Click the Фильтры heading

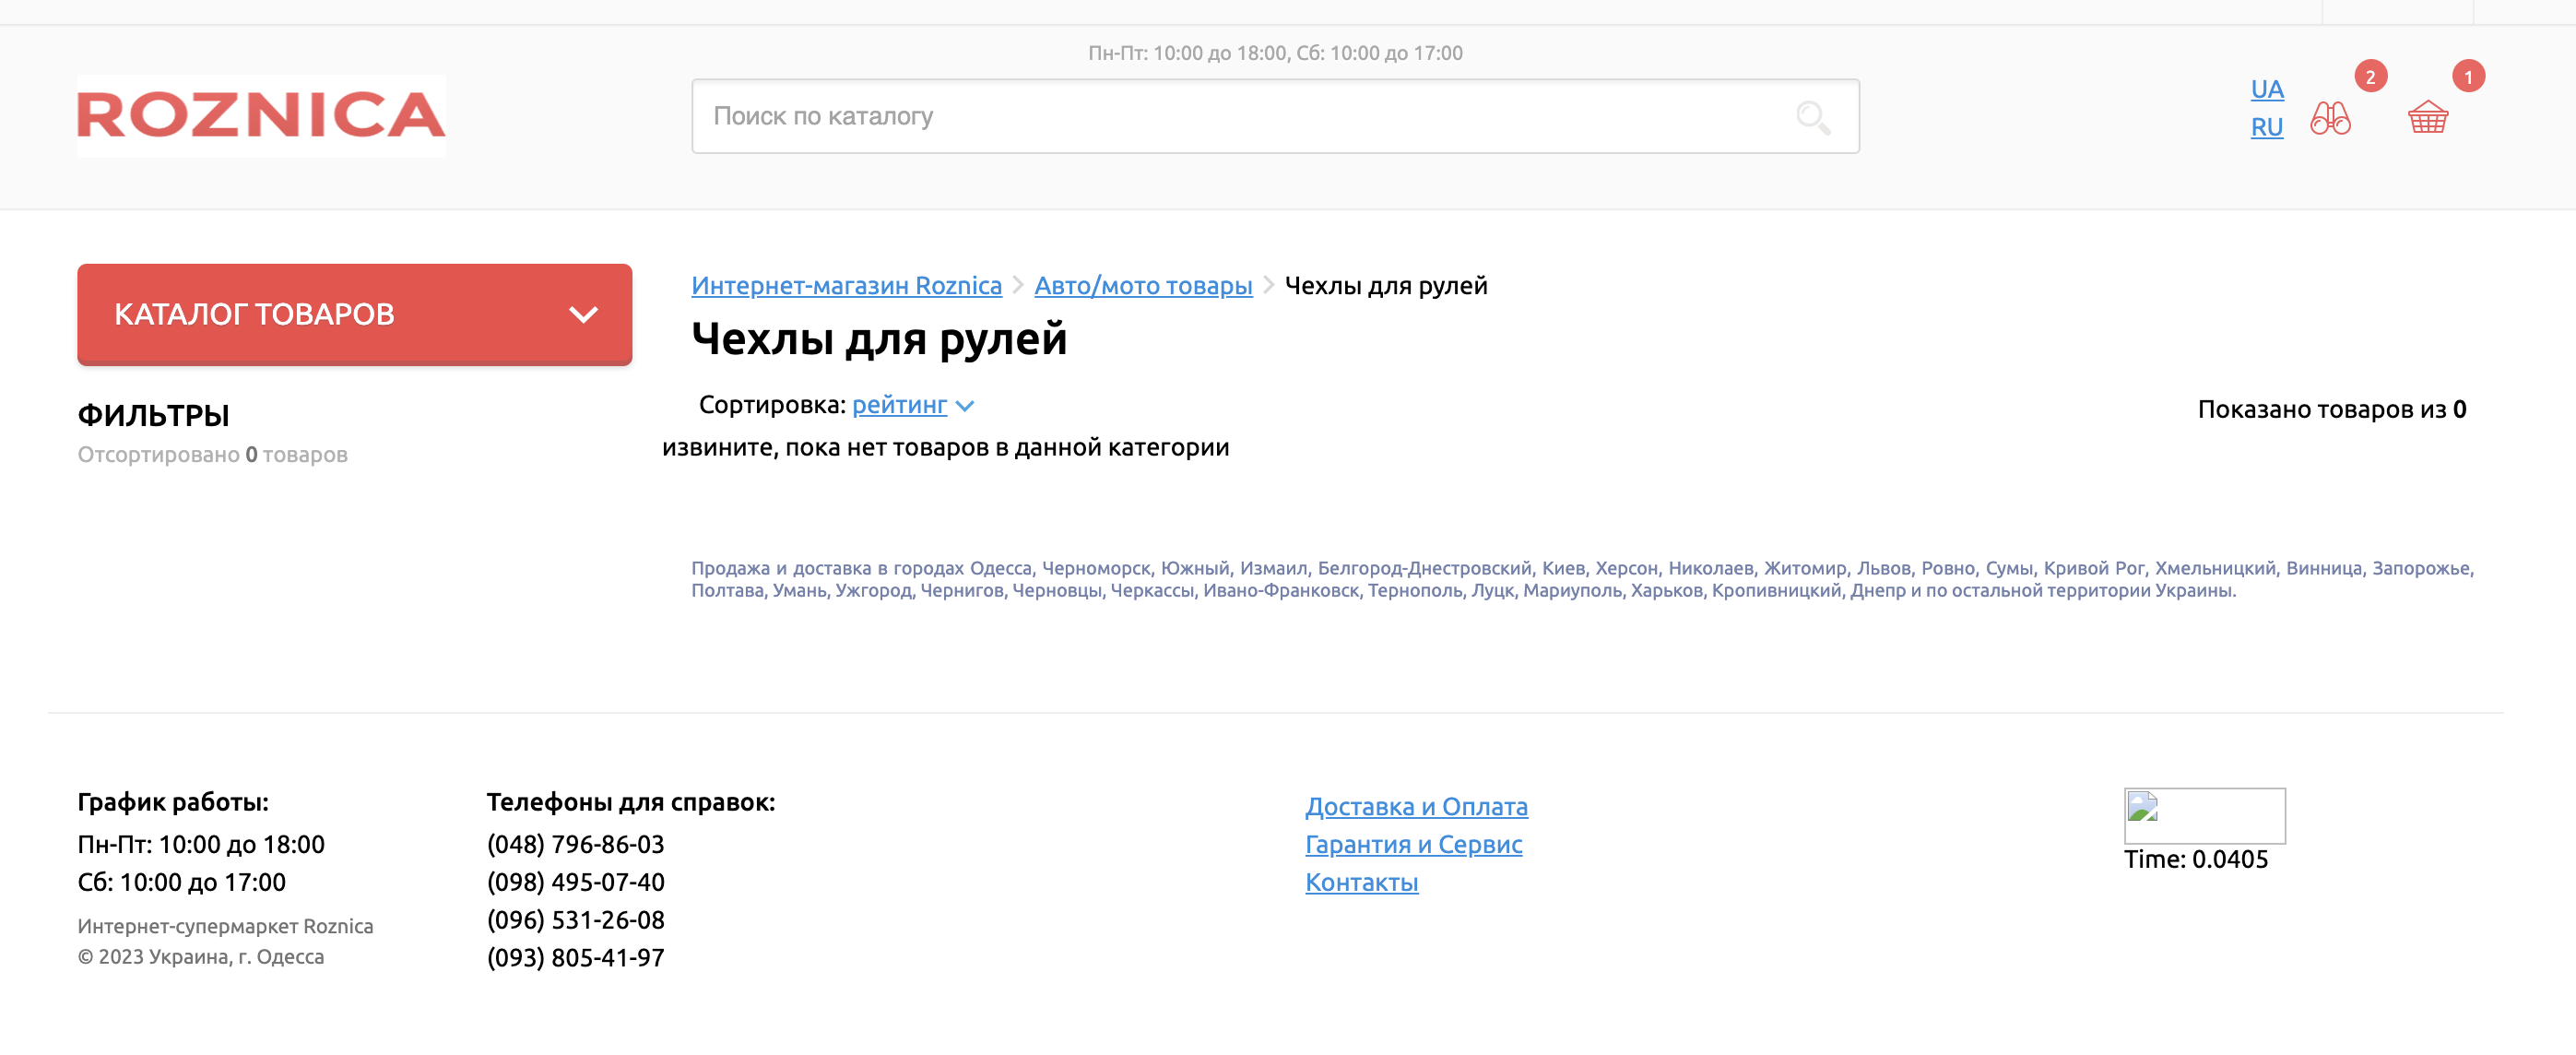[x=153, y=415]
